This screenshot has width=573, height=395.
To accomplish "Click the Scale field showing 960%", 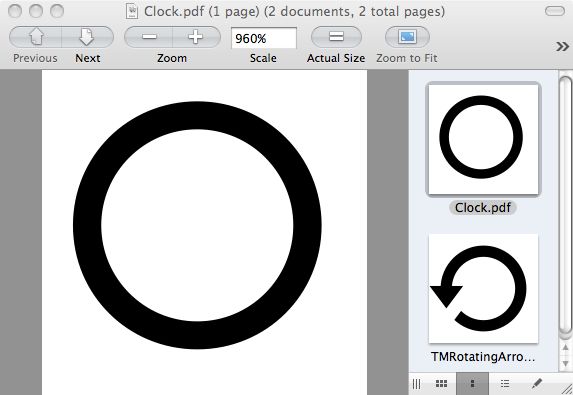I will pyautogui.click(x=263, y=38).
